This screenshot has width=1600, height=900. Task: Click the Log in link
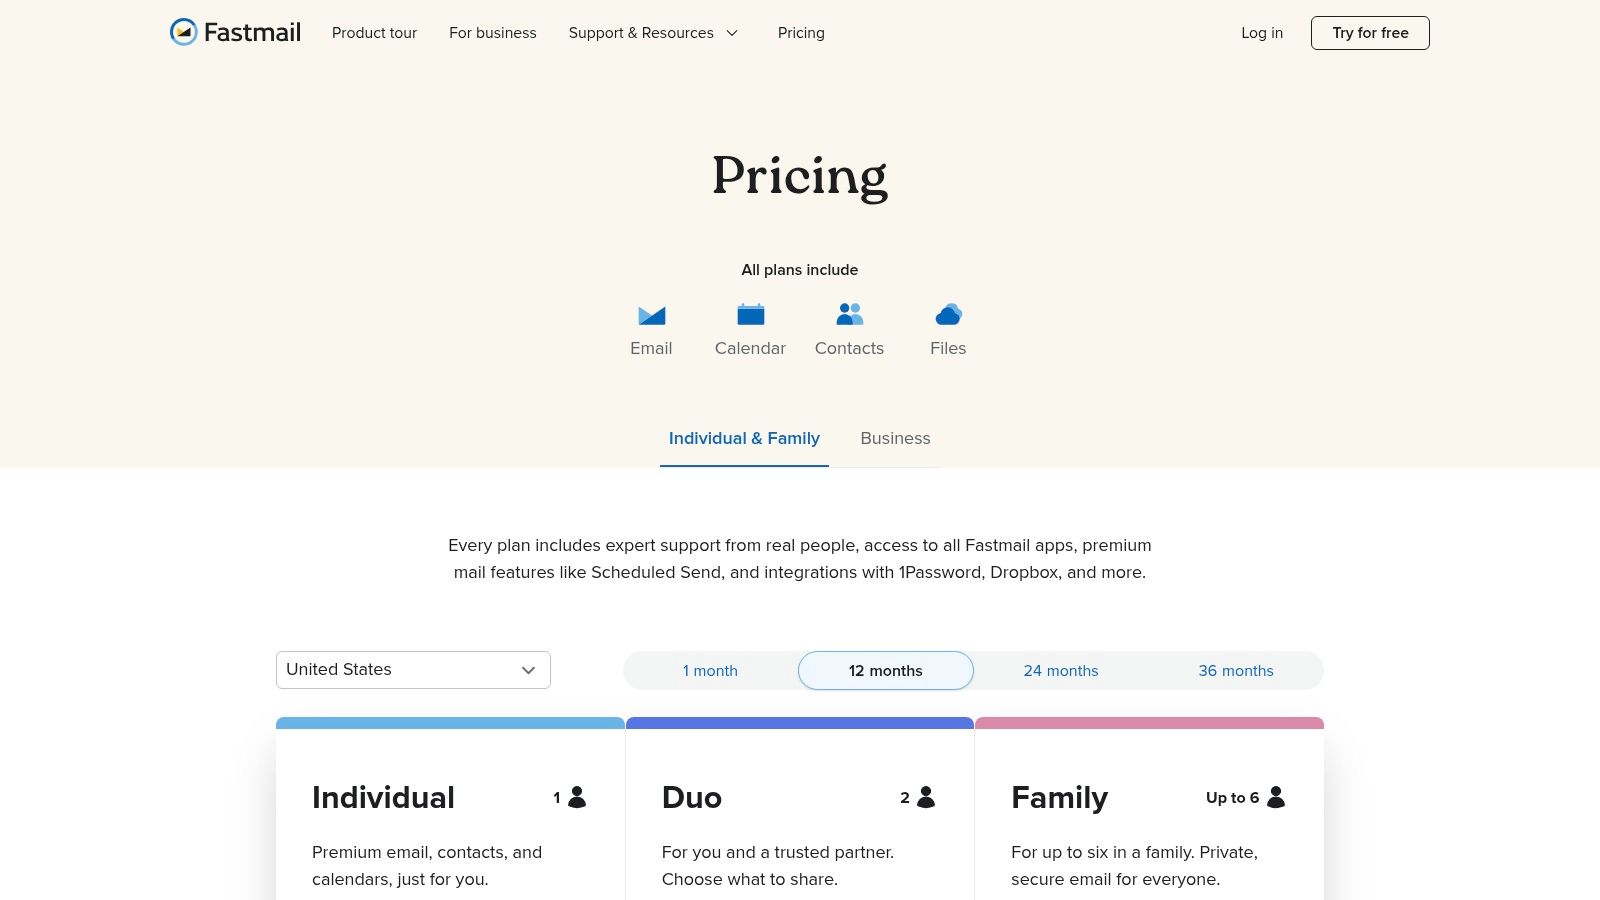[x=1262, y=33]
